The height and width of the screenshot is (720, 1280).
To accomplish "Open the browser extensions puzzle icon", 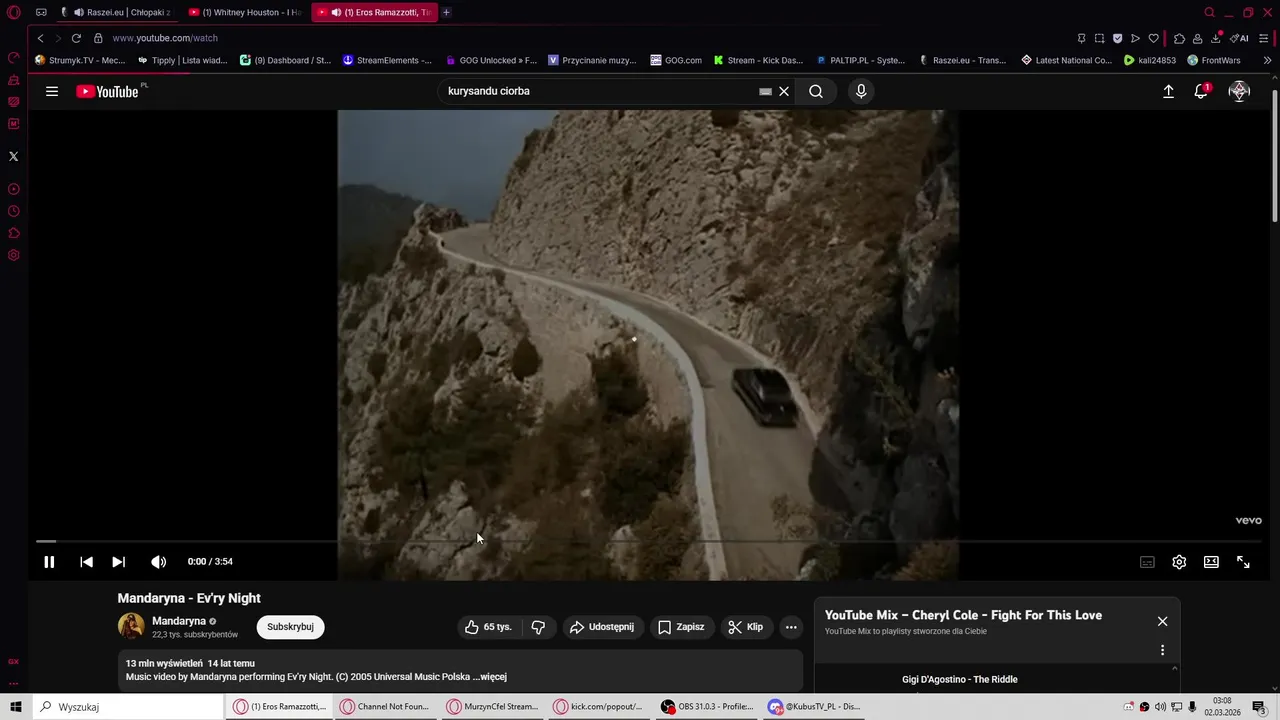I will [x=1179, y=38].
